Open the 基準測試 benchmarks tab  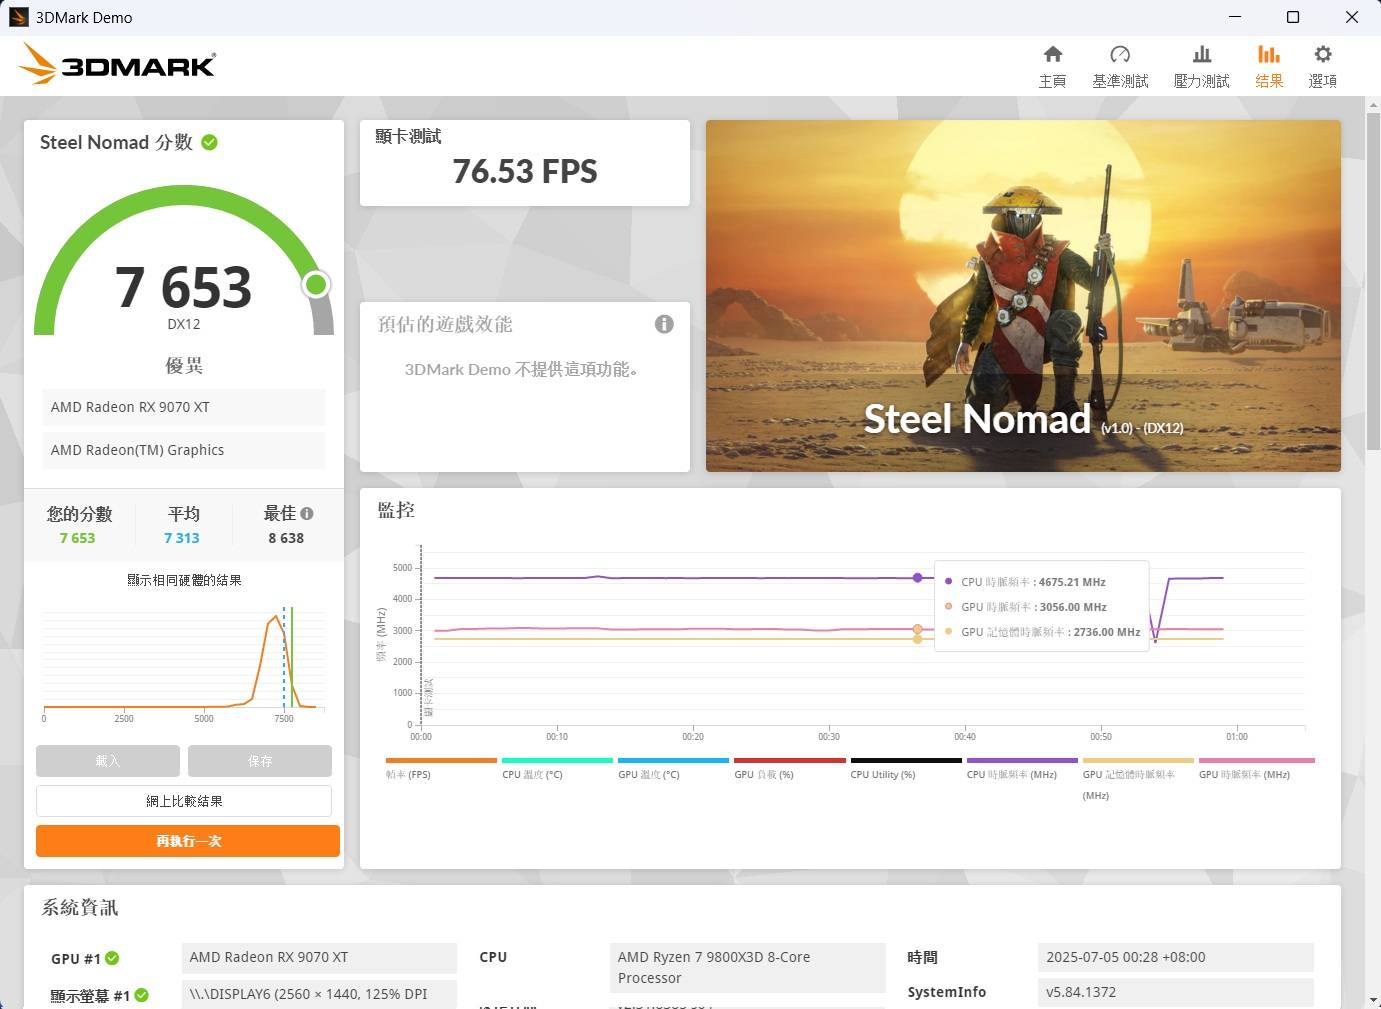pyautogui.click(x=1120, y=67)
